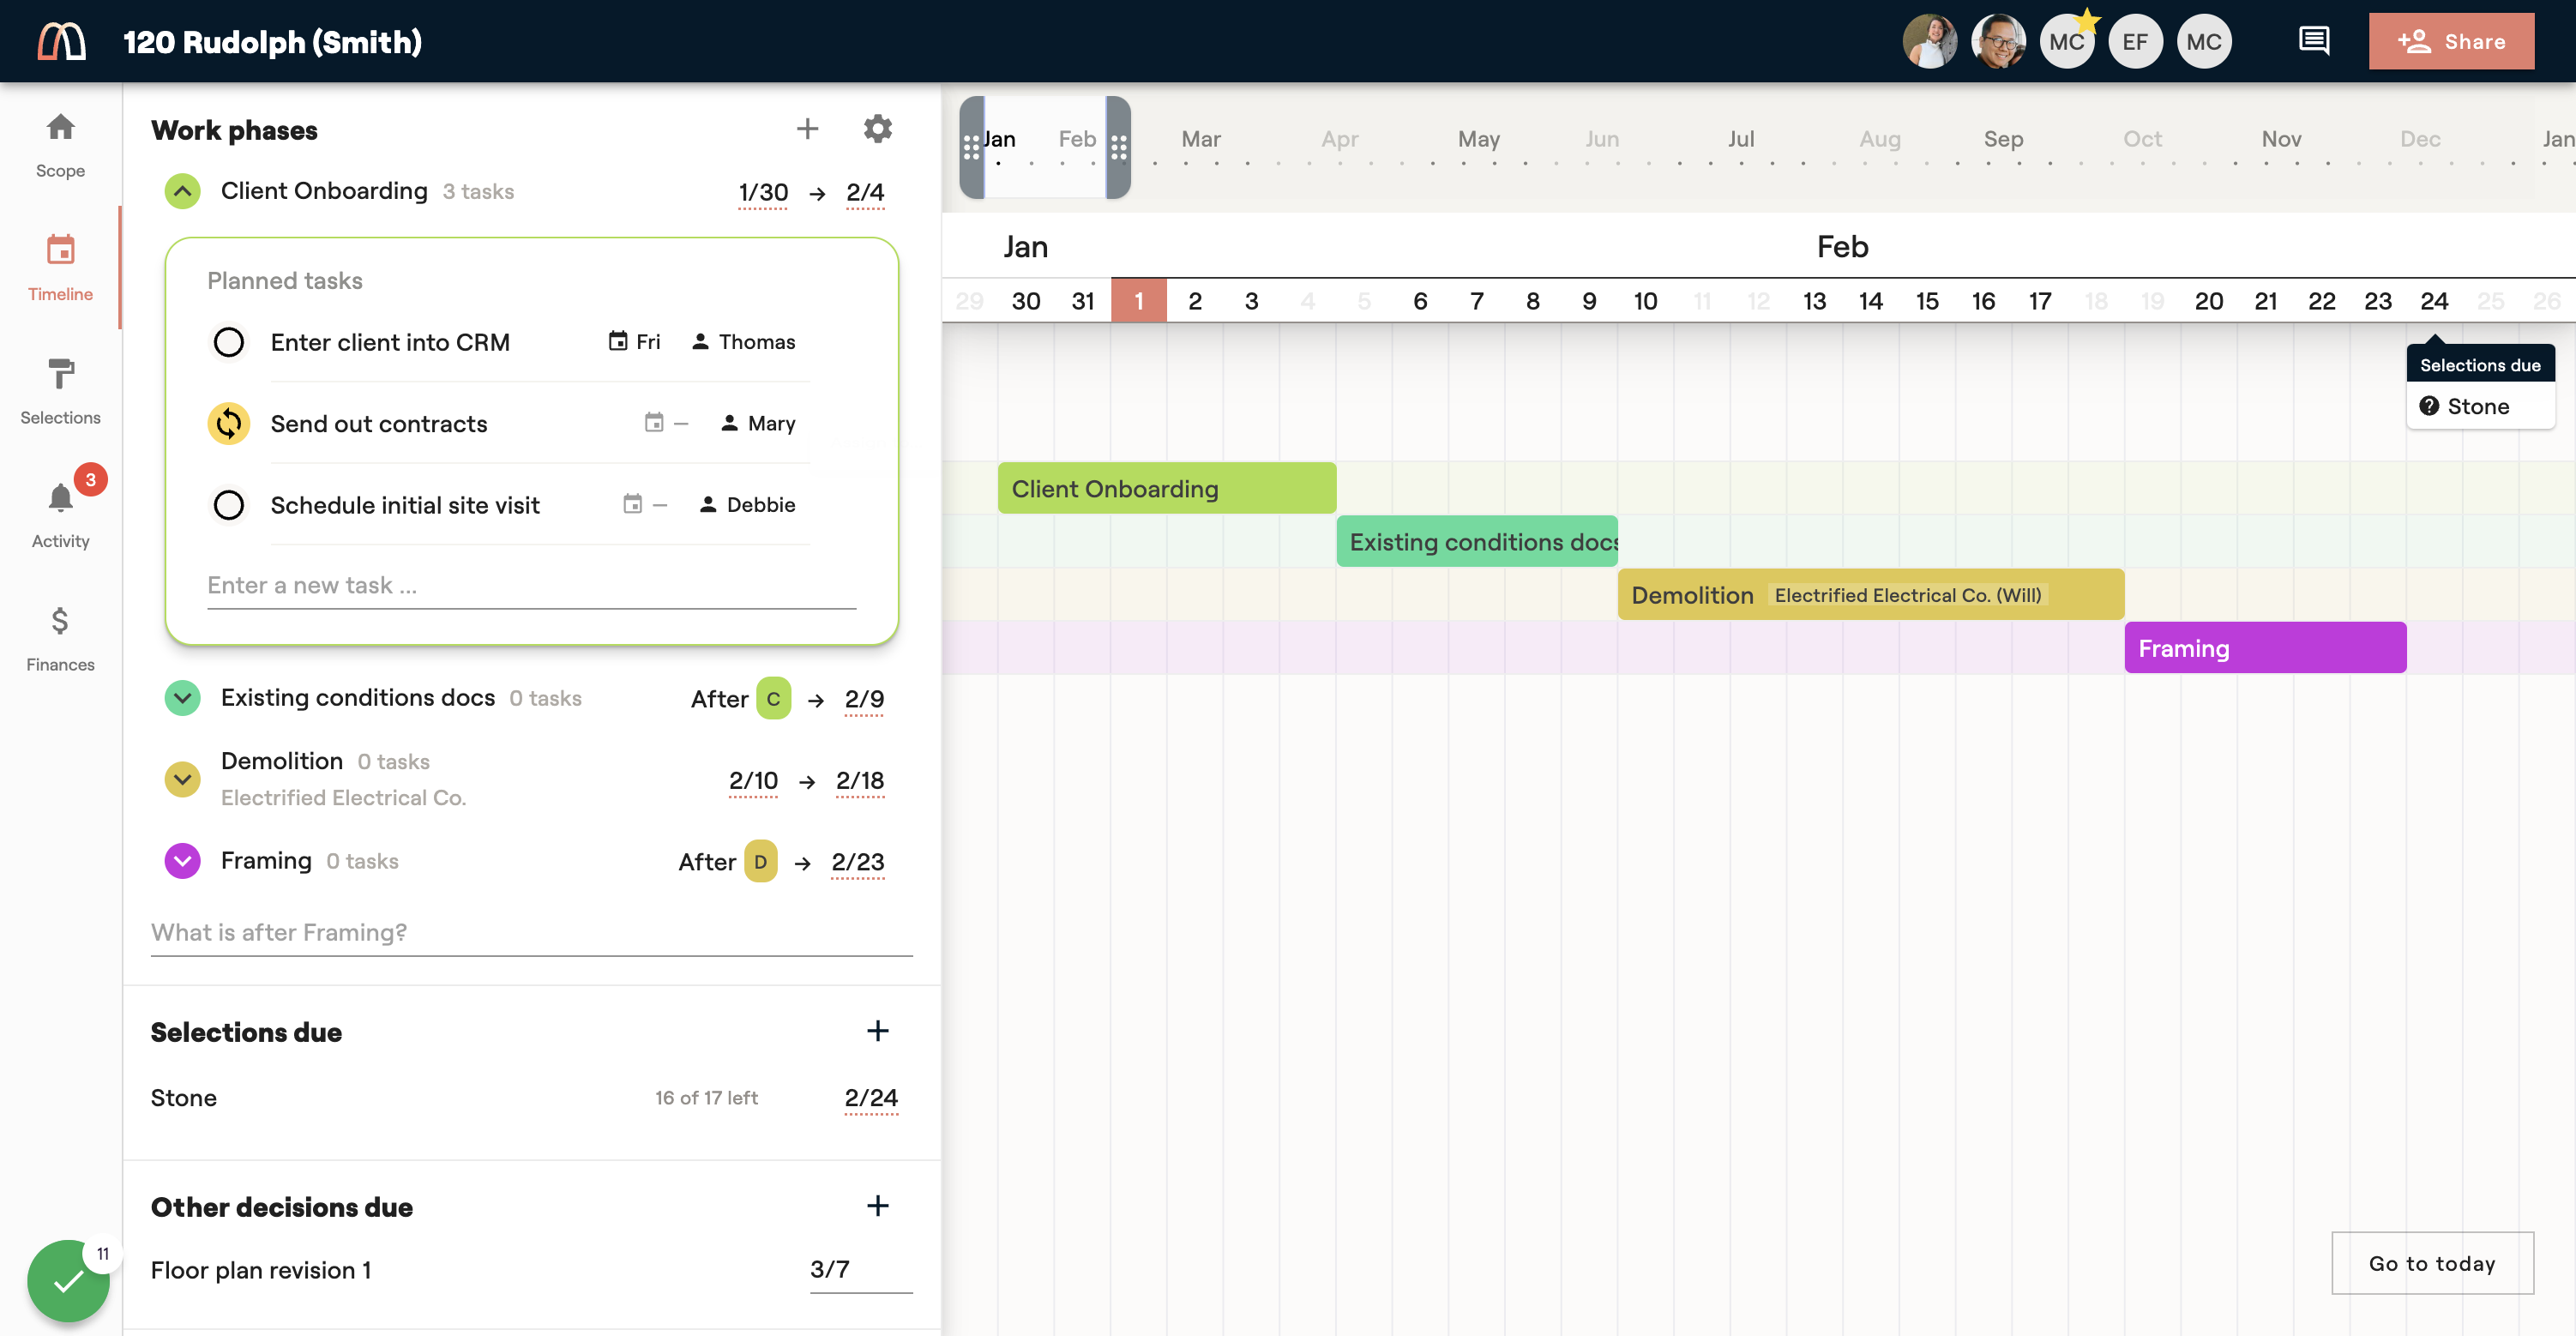Click the Enter a new task field
Viewport: 2576px width, 1336px height.
click(531, 585)
